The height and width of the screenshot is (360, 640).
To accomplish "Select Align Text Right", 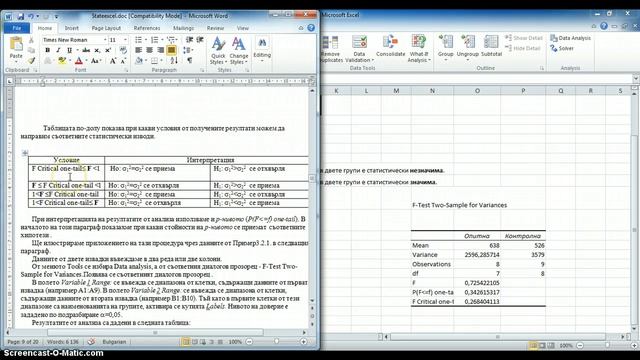I will click(x=160, y=50).
